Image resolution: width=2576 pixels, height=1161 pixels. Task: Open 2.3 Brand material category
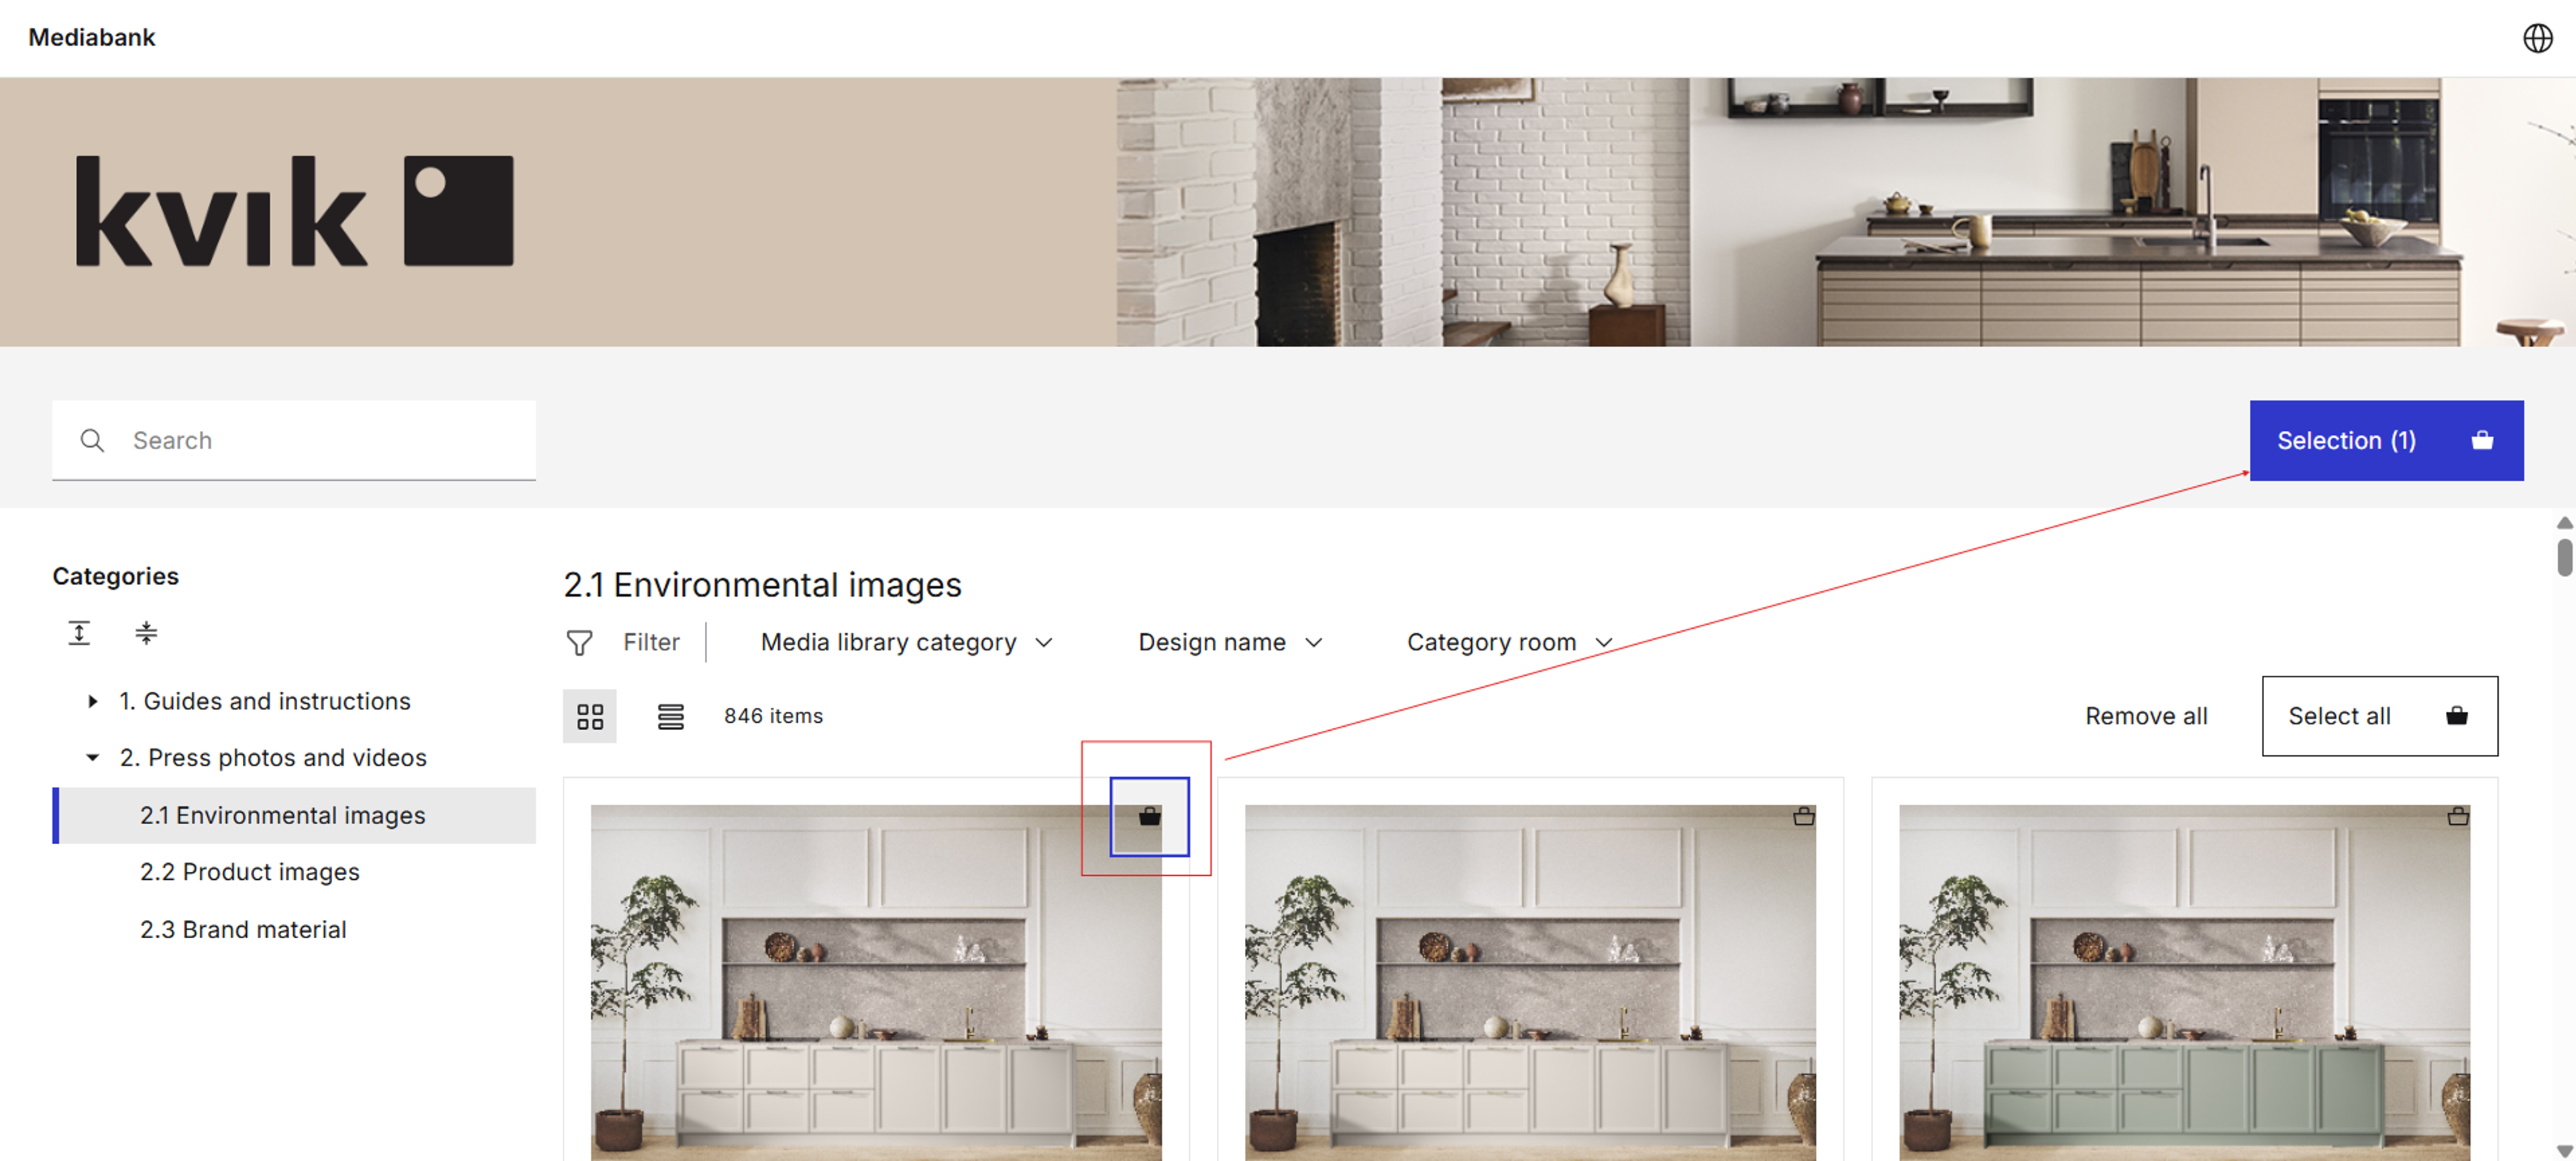(x=243, y=929)
